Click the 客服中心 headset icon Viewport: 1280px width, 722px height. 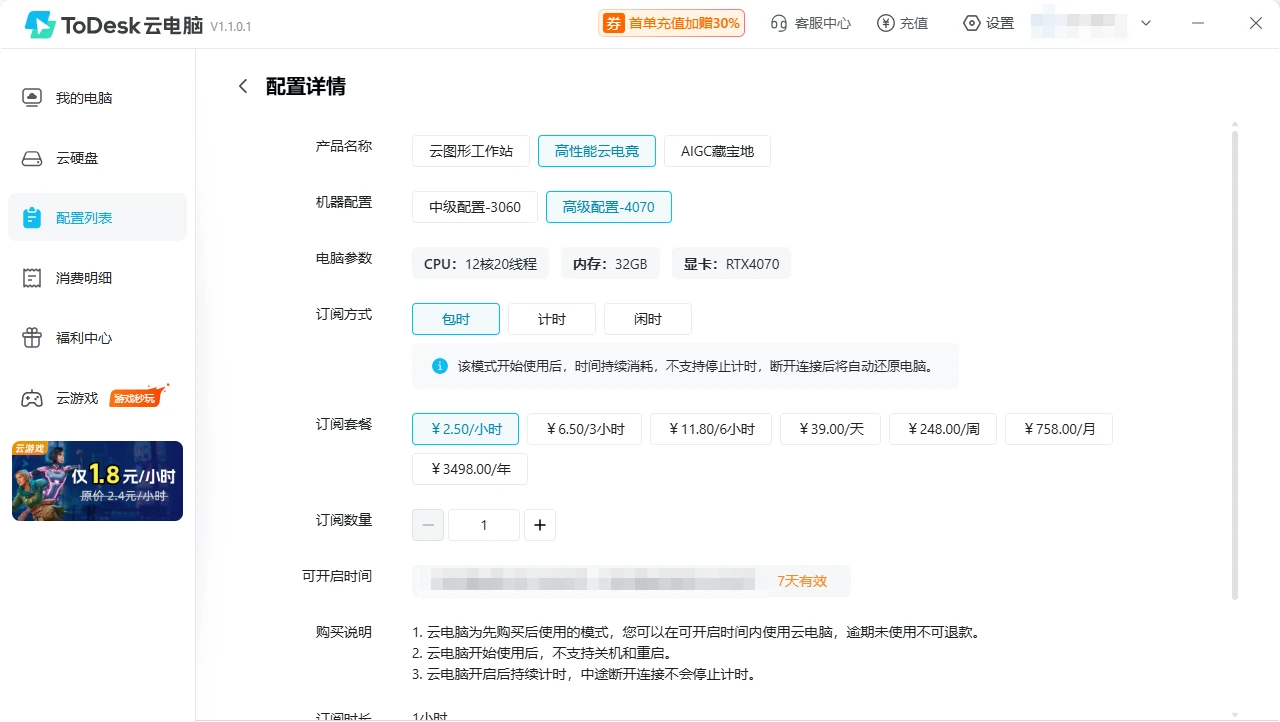point(779,23)
